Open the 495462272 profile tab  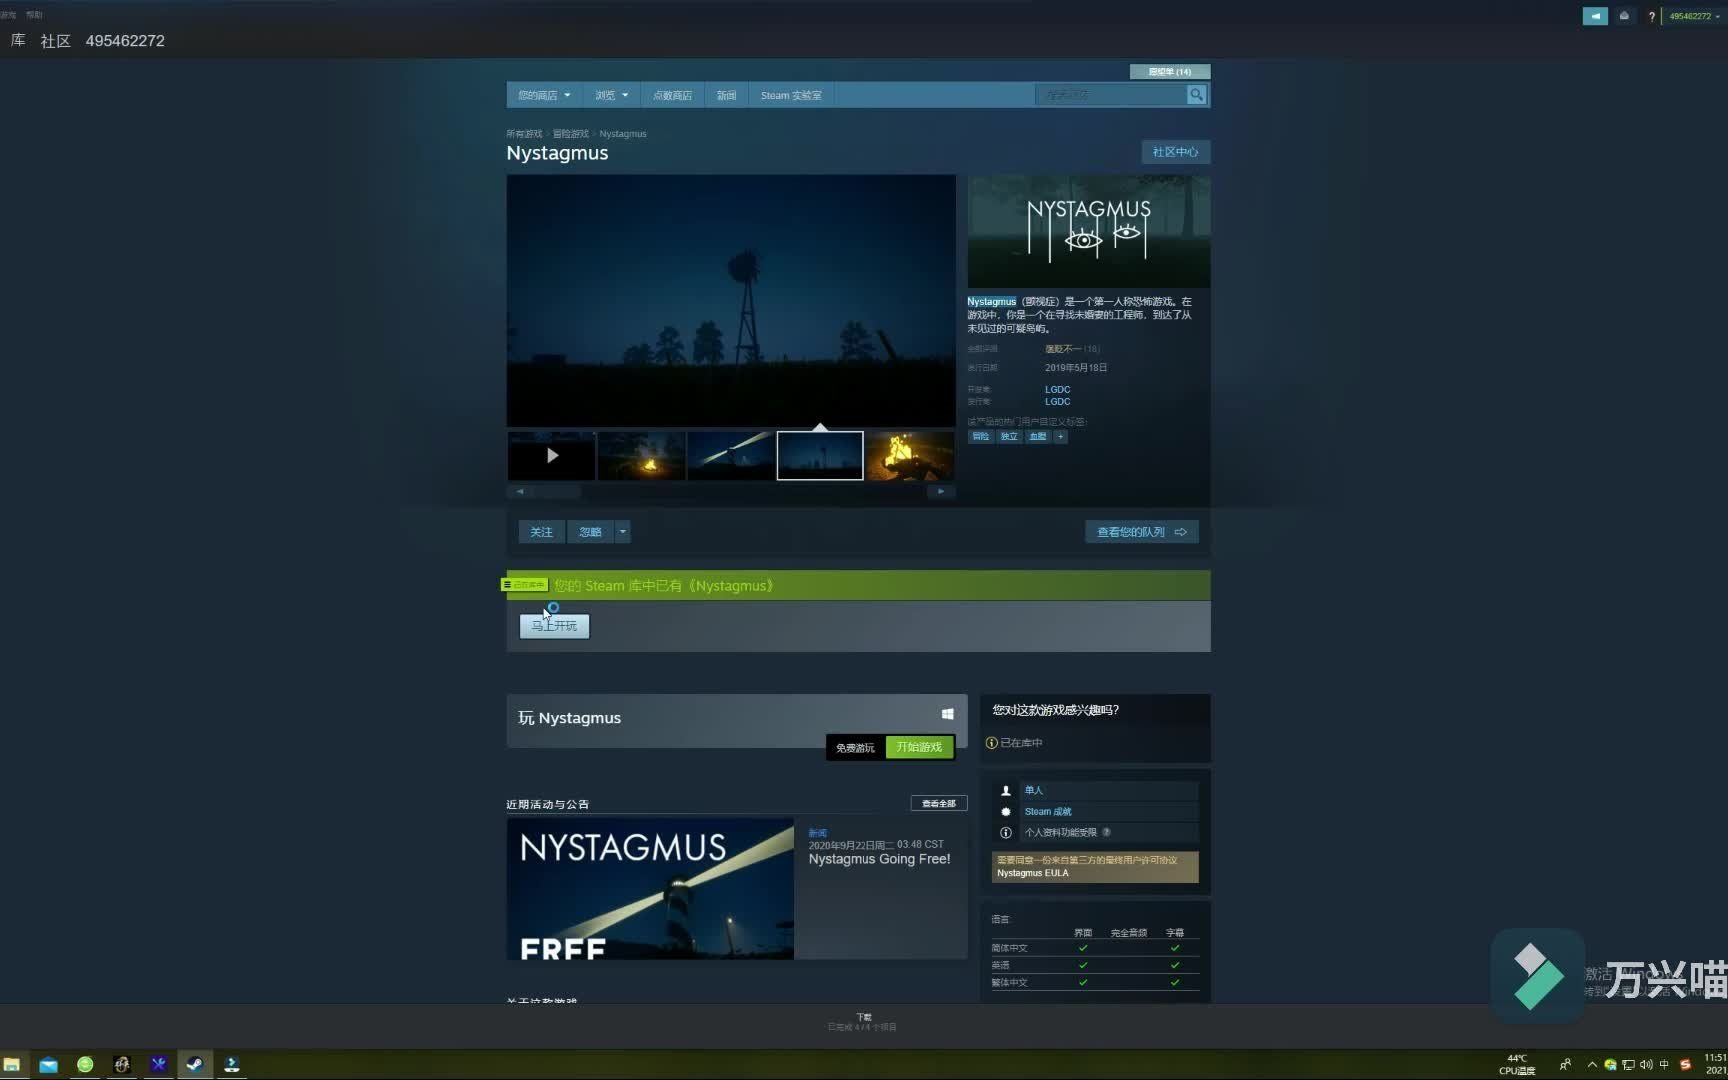[x=125, y=41]
